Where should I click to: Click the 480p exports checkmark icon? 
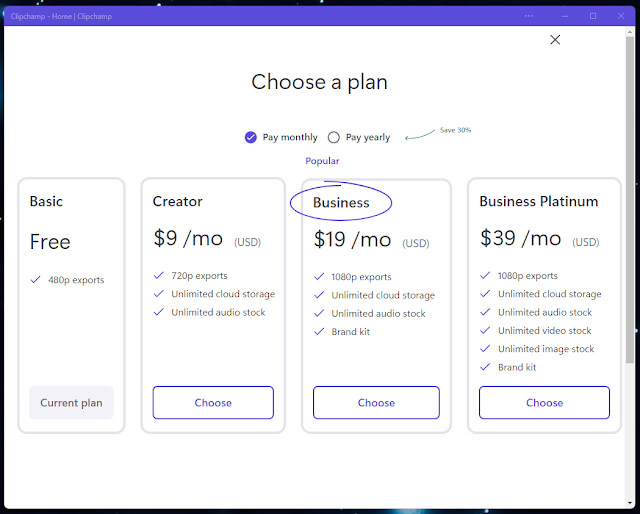[x=36, y=280]
